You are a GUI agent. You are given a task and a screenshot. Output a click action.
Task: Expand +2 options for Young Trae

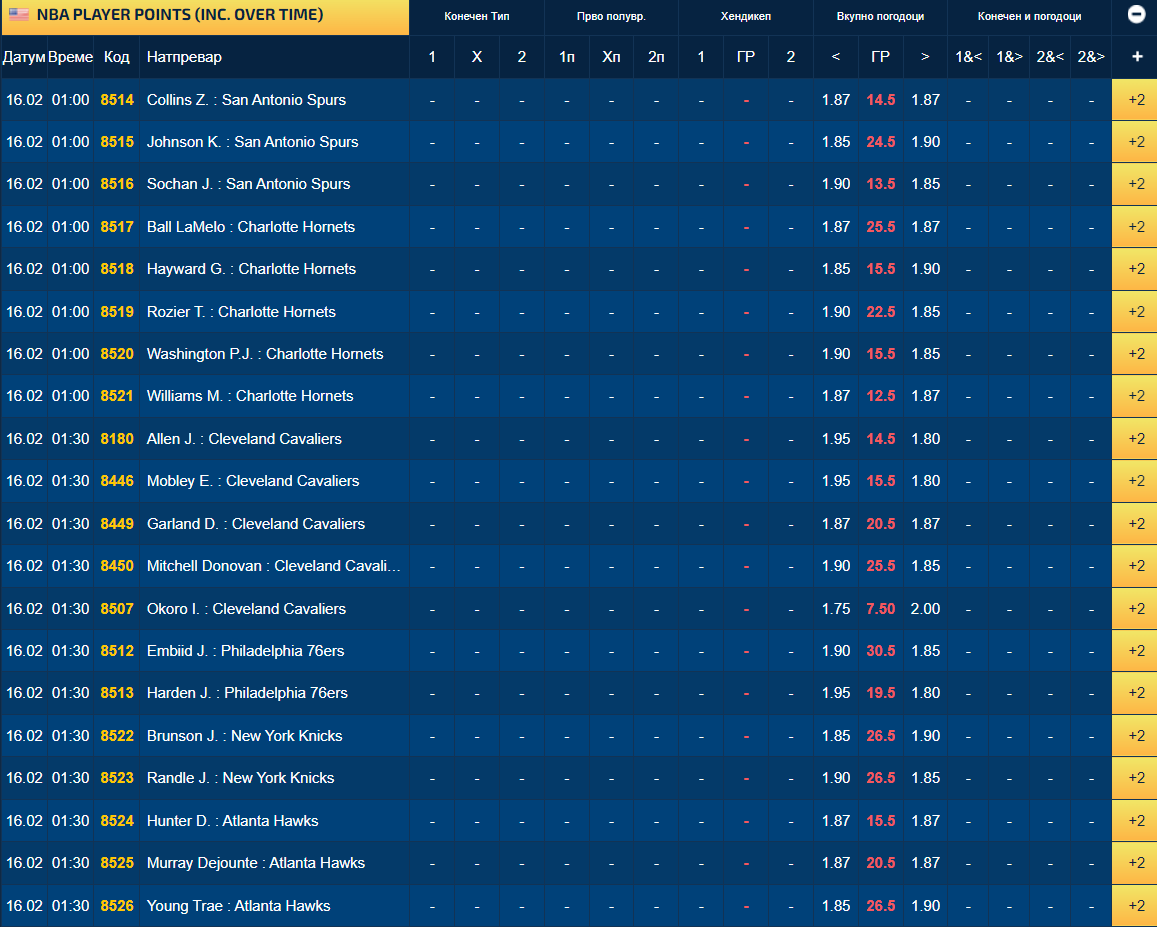coord(1136,906)
